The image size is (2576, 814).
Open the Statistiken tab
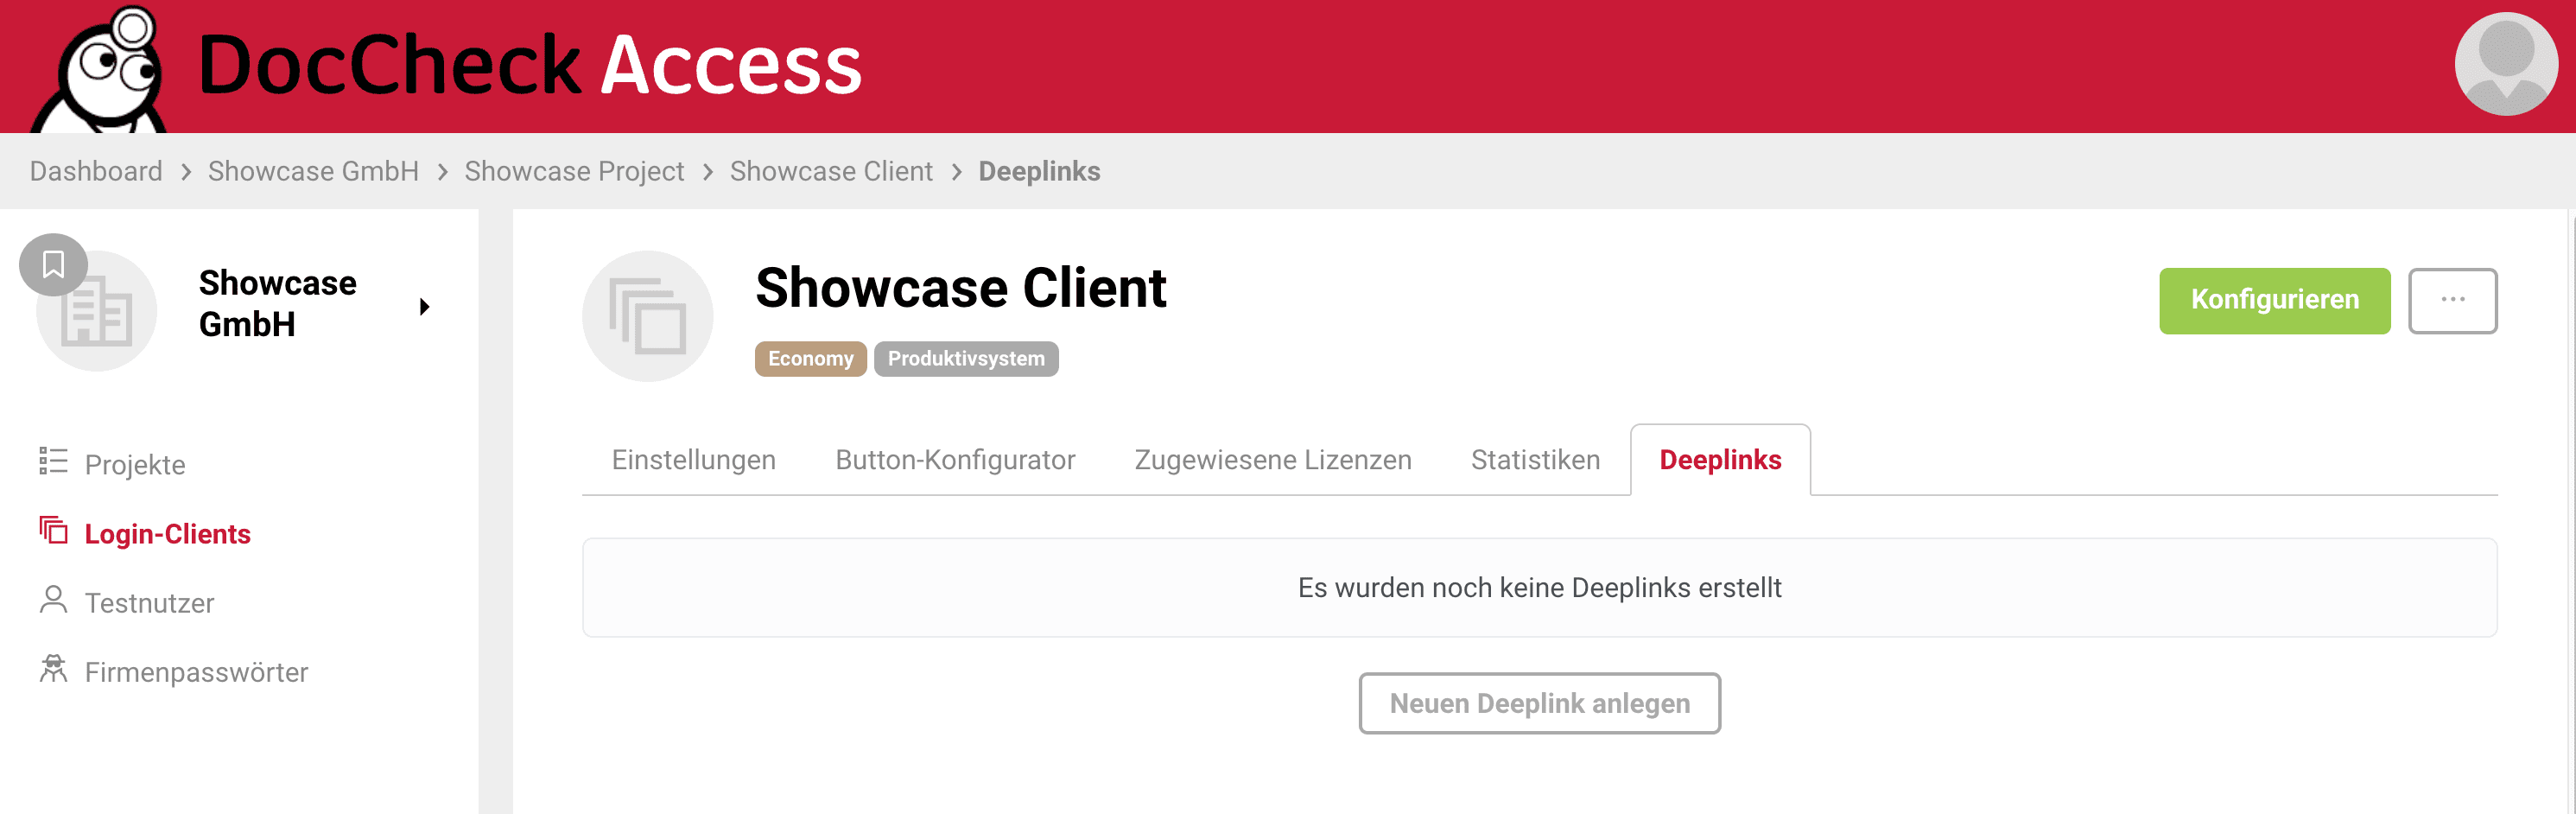coord(1535,460)
